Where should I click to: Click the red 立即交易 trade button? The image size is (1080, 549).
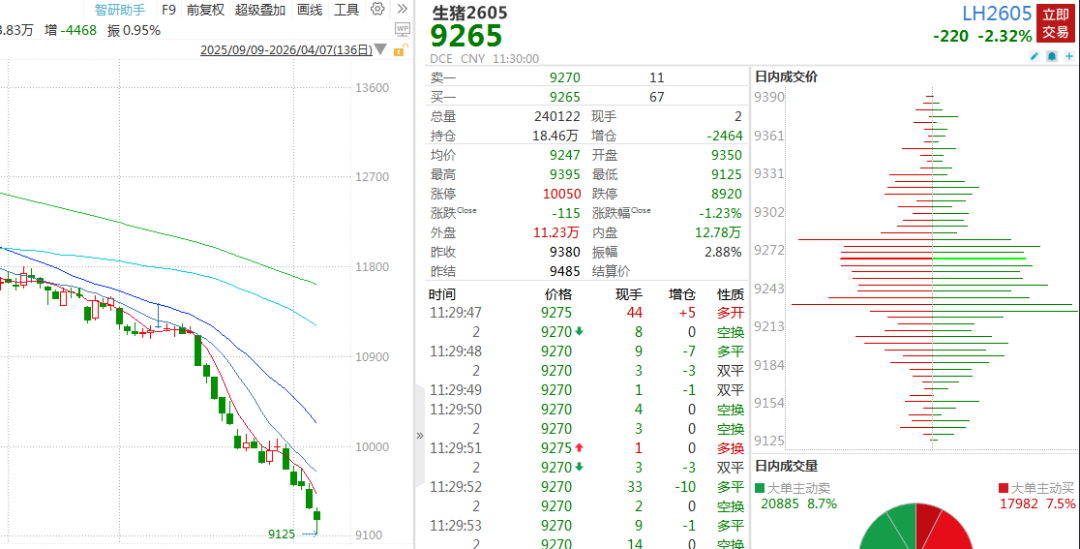1055,23
